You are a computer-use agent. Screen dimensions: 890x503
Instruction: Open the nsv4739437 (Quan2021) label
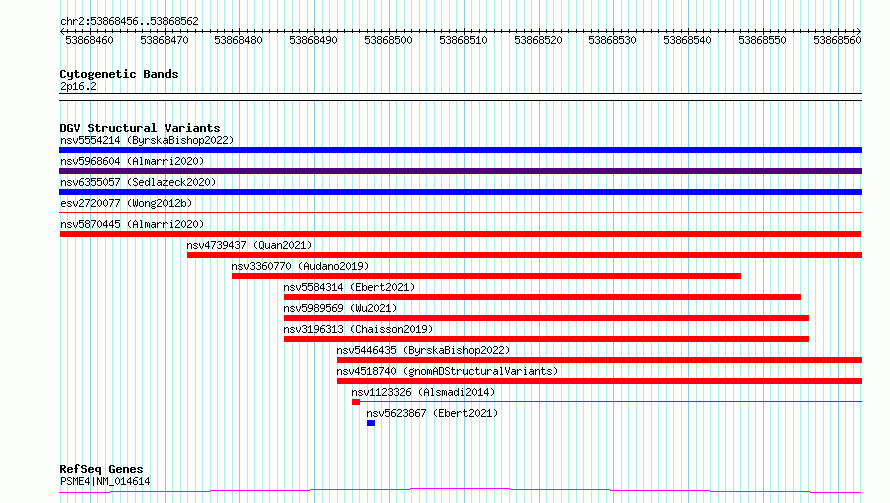point(249,245)
